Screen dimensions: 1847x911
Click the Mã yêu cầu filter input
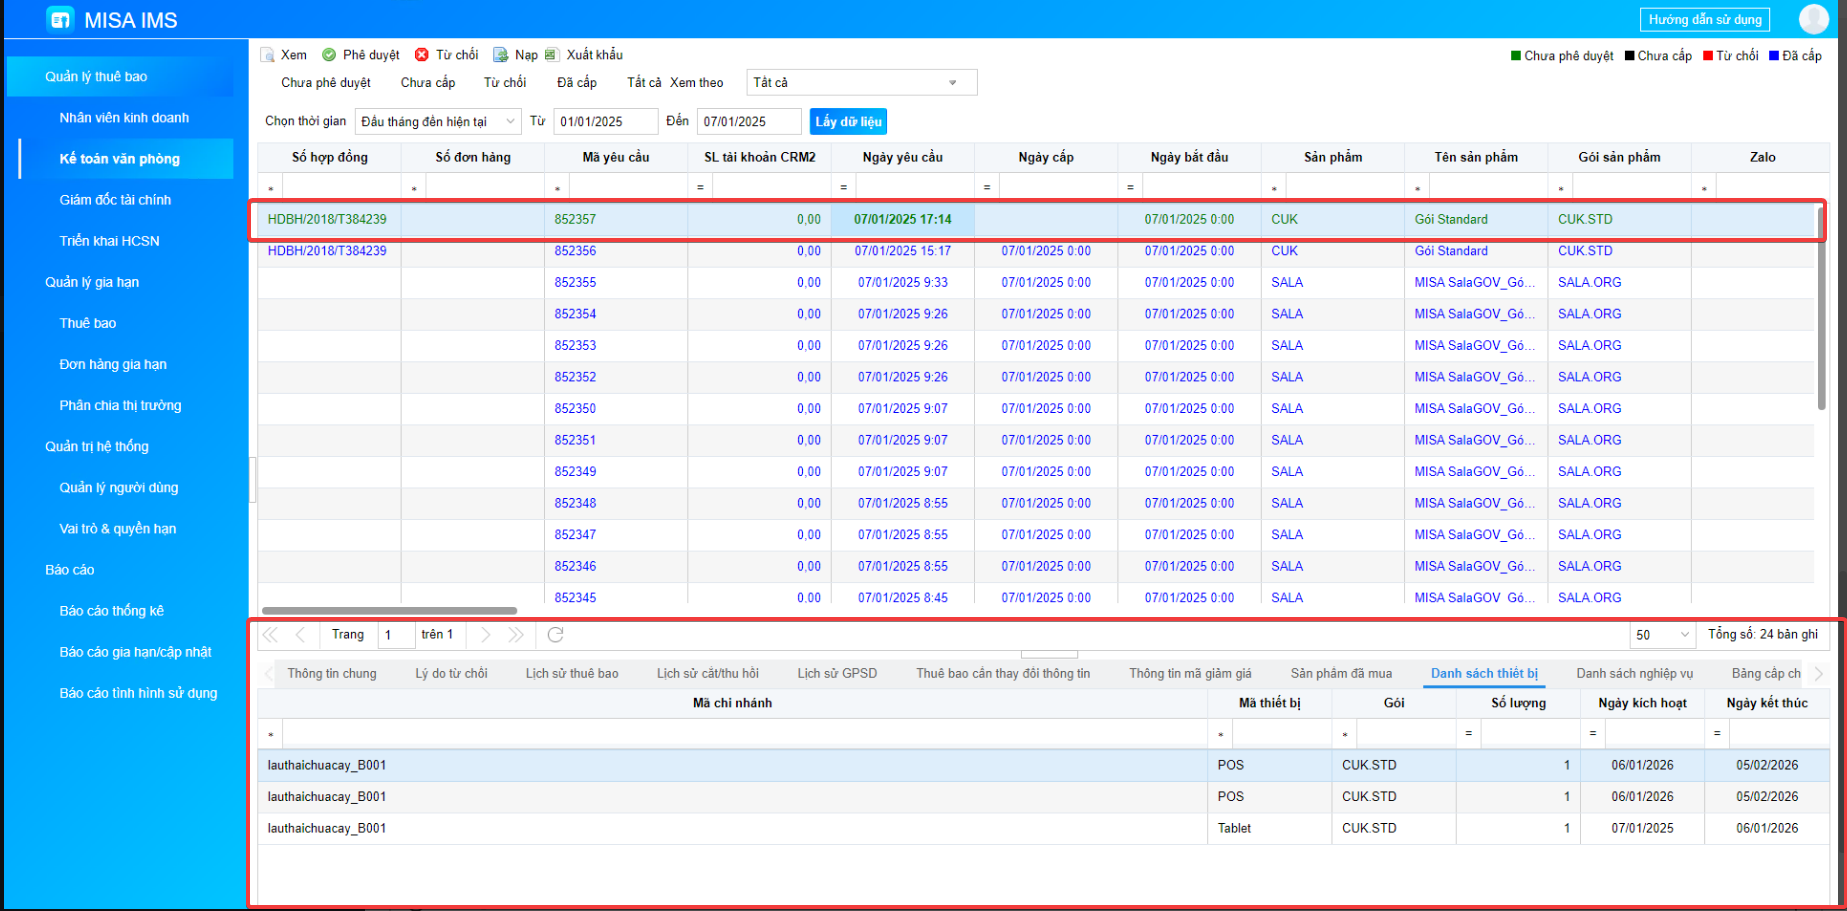[628, 188]
